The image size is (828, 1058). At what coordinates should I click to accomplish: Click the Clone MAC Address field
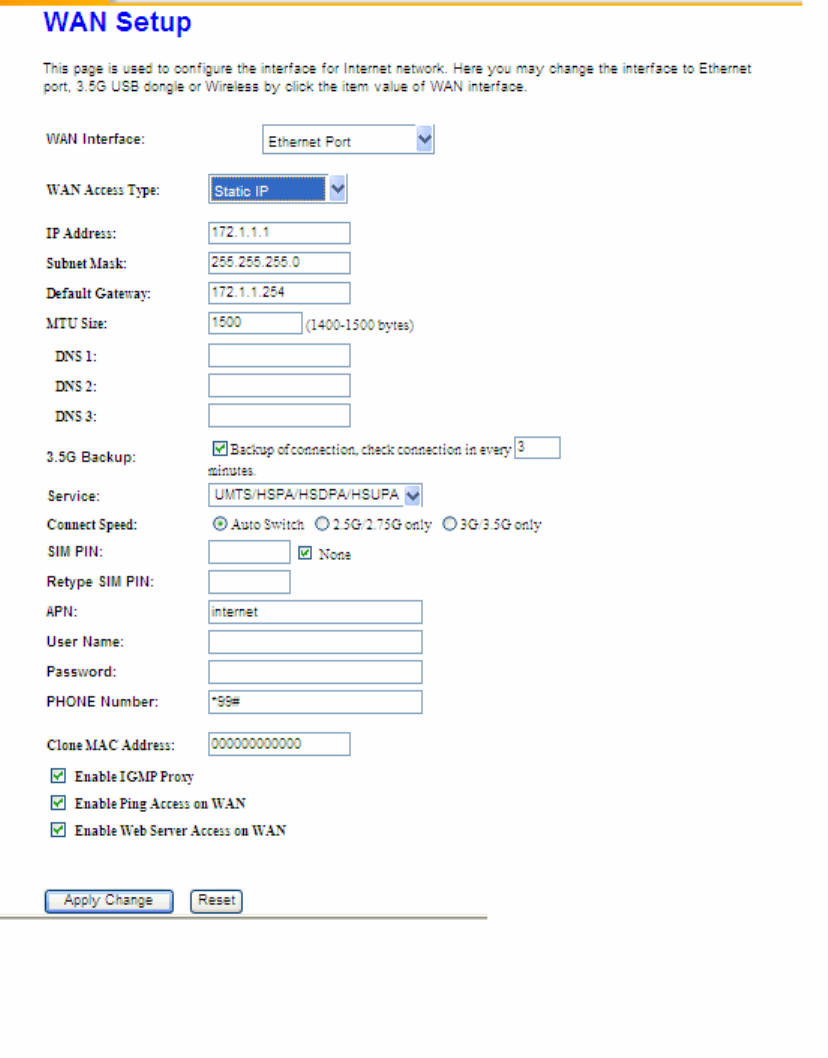click(279, 744)
